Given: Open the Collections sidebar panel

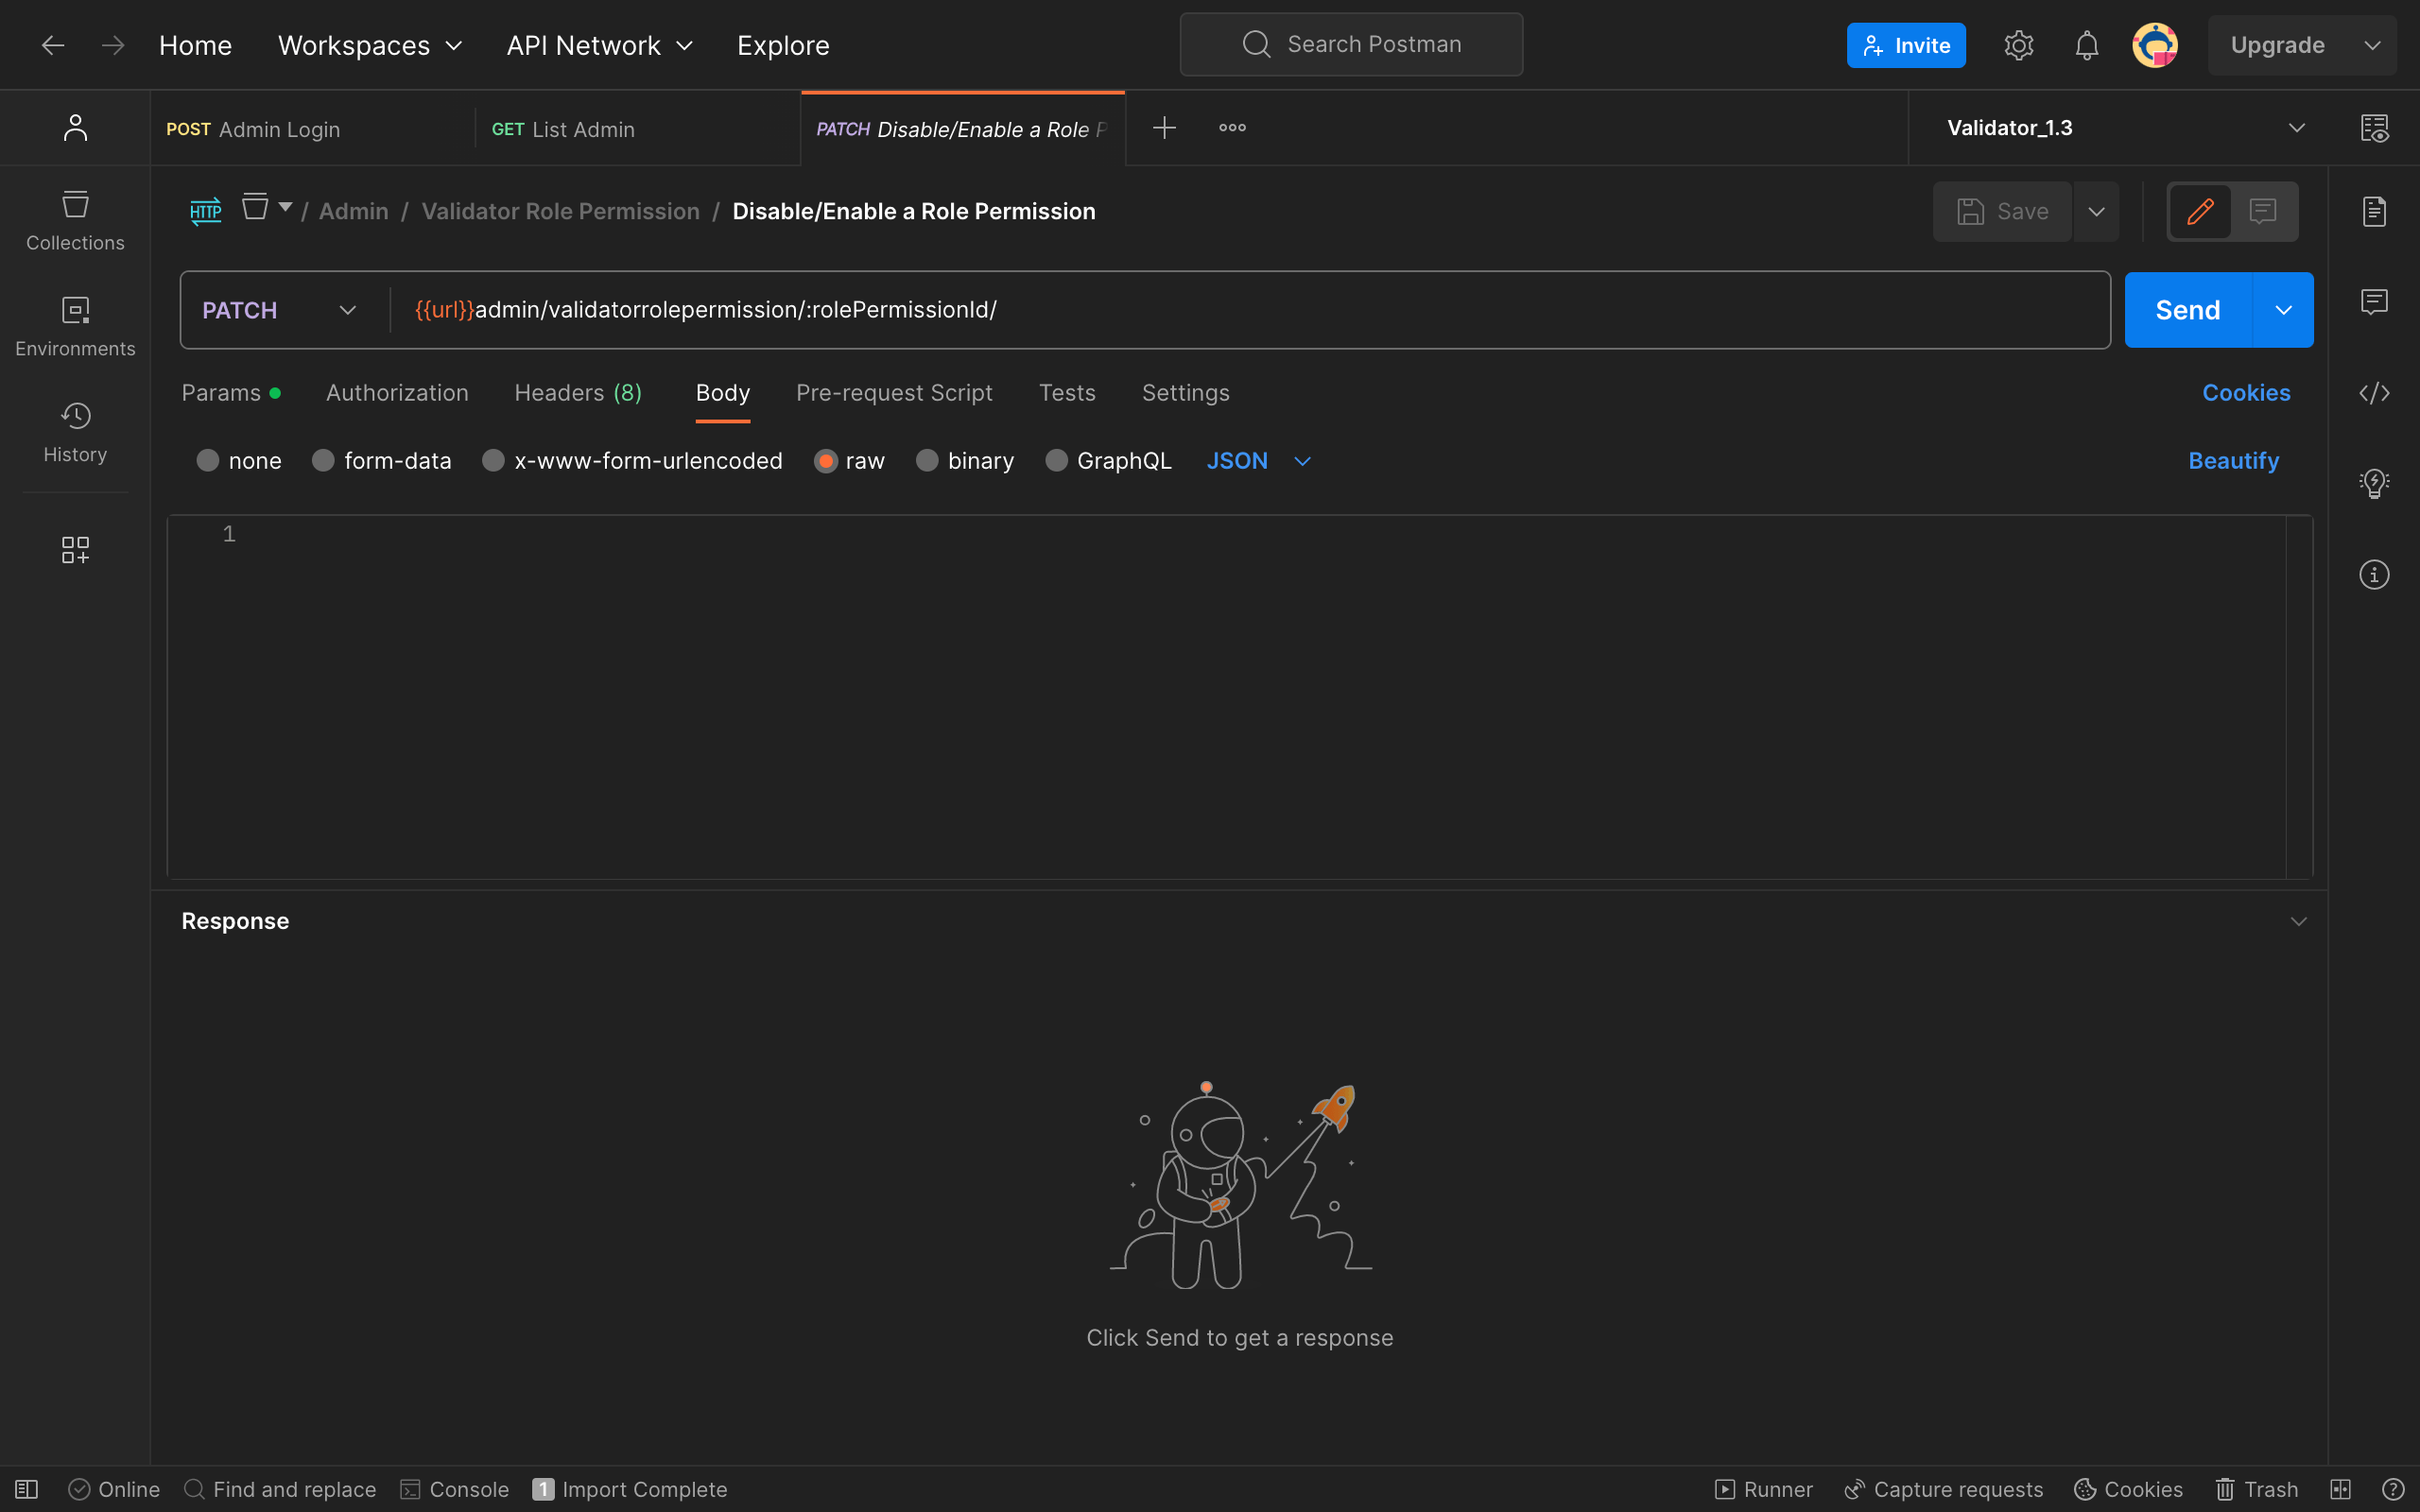Looking at the screenshot, I should 75,220.
